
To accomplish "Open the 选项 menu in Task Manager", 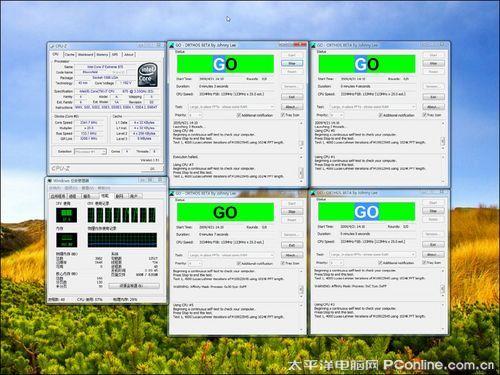I will point(71,188).
